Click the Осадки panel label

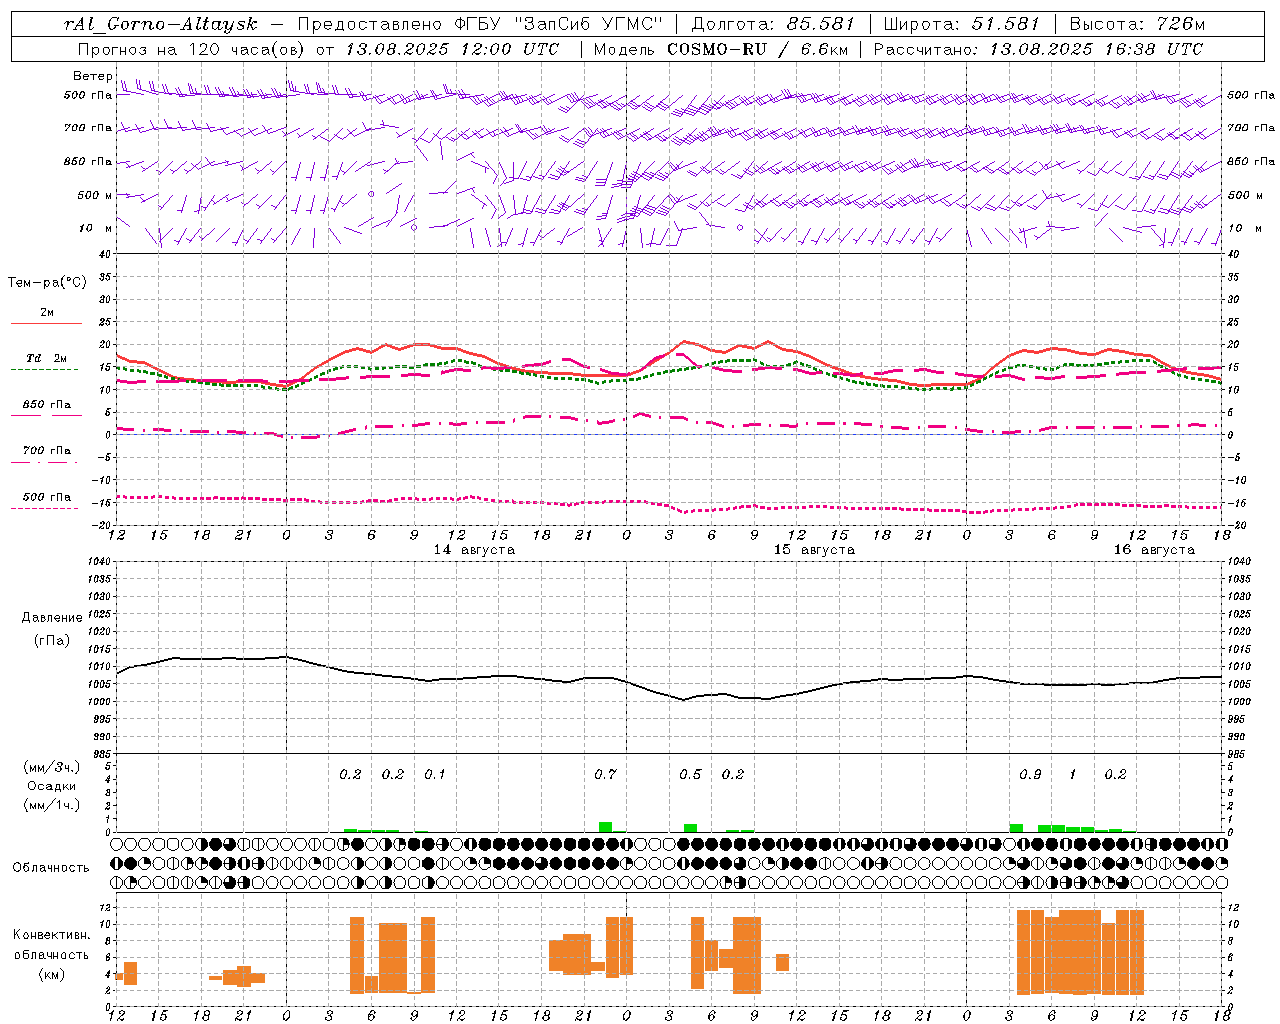click(52, 786)
